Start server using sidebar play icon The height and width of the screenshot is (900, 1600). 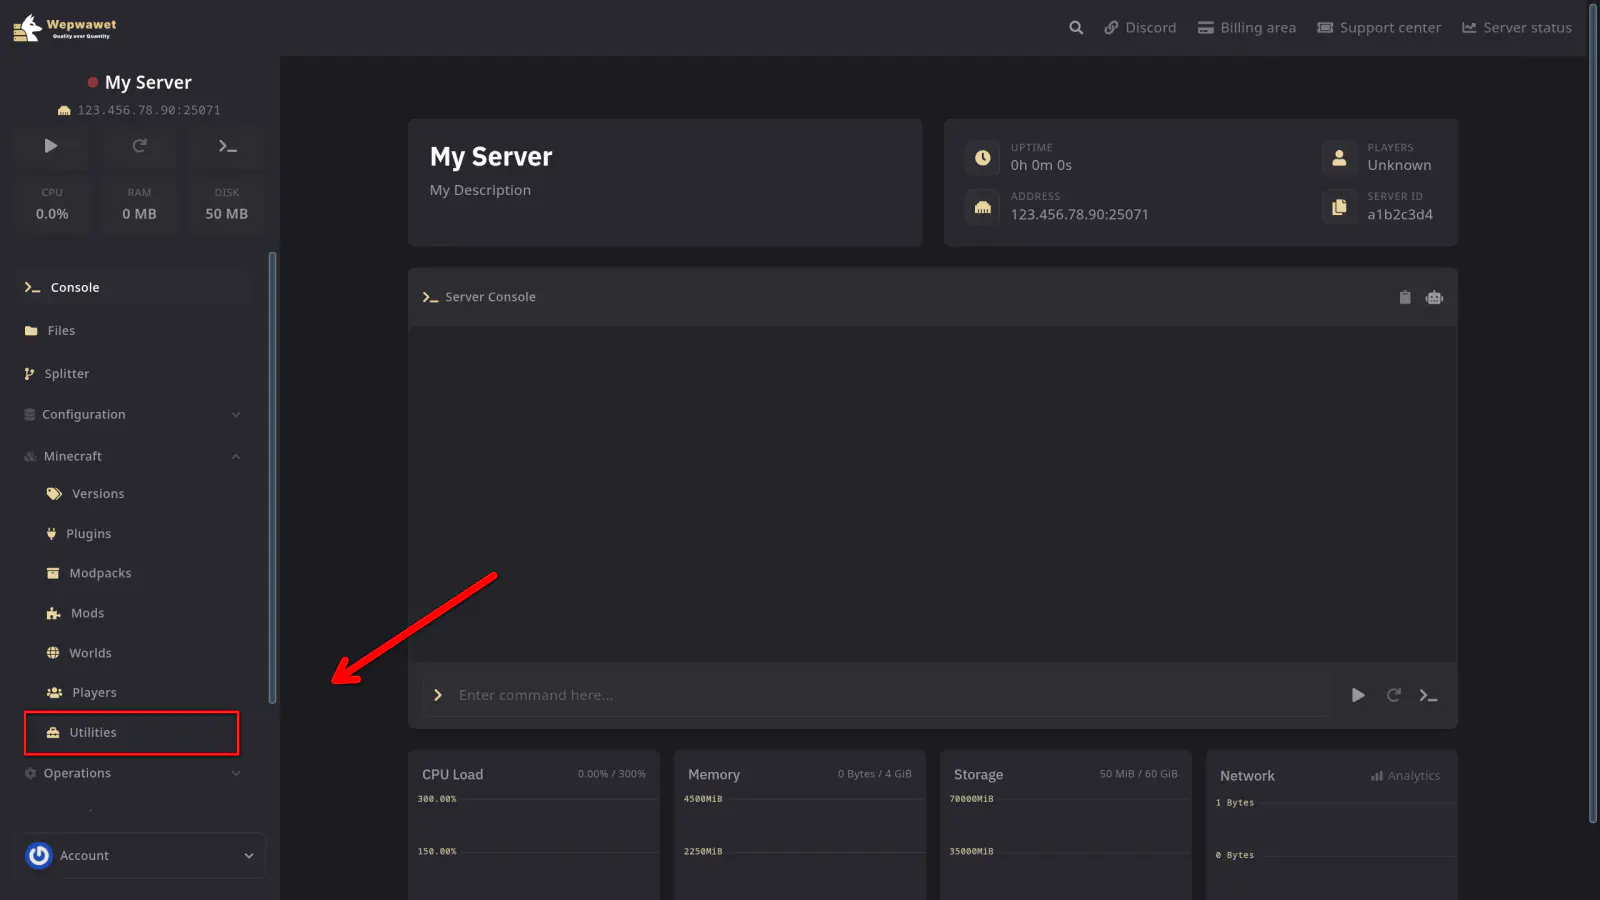[x=51, y=146]
